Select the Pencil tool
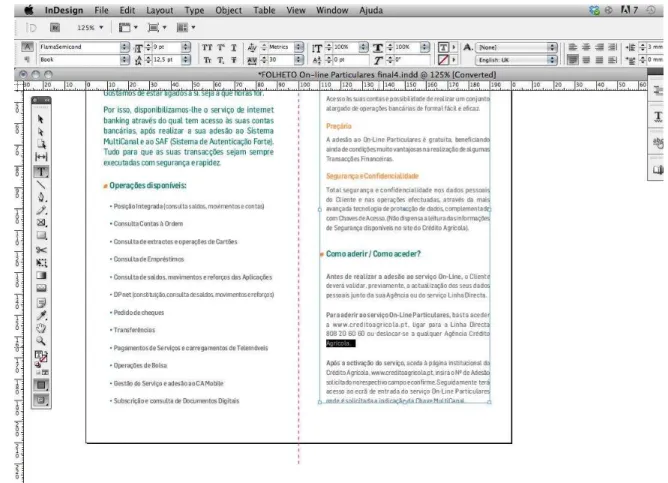 (41, 210)
